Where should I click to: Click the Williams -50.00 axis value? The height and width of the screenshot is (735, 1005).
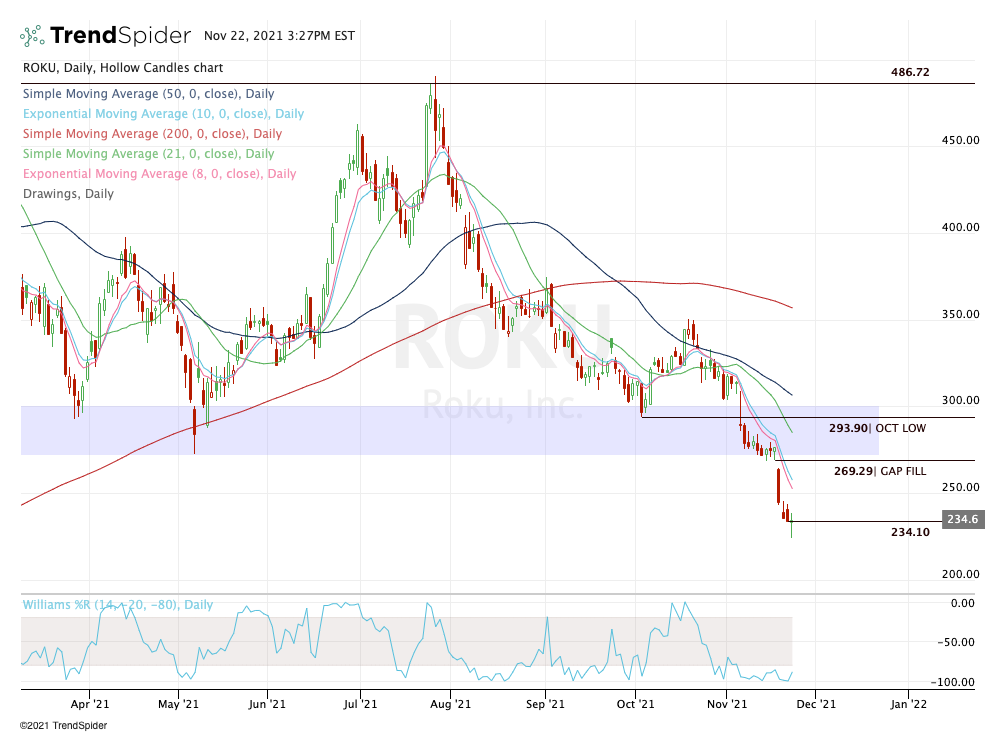coord(956,642)
